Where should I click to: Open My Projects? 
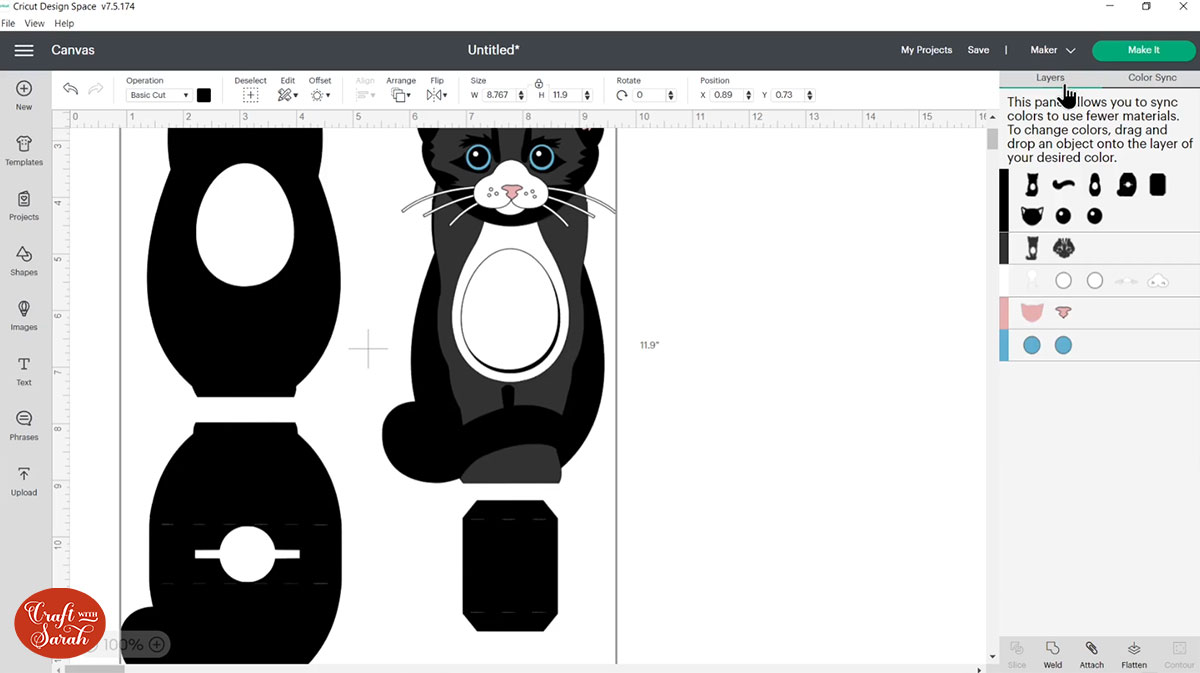[x=926, y=50]
